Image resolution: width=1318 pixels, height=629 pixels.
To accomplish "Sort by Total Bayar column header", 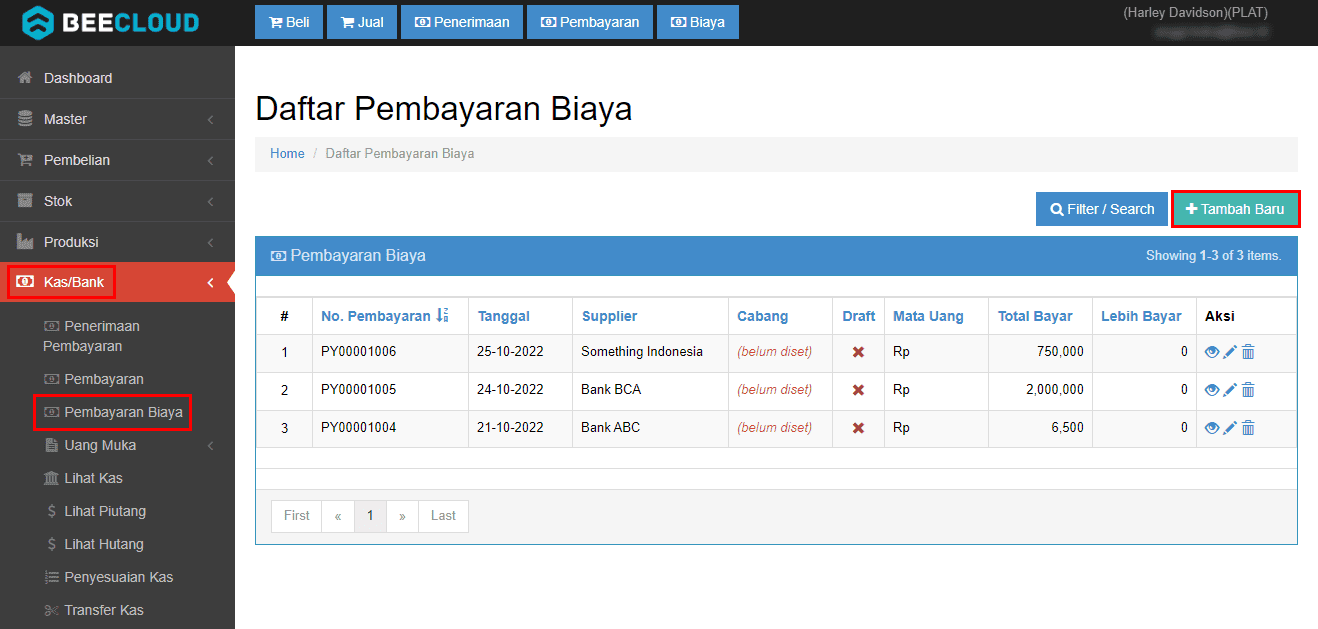I will coord(1035,316).
